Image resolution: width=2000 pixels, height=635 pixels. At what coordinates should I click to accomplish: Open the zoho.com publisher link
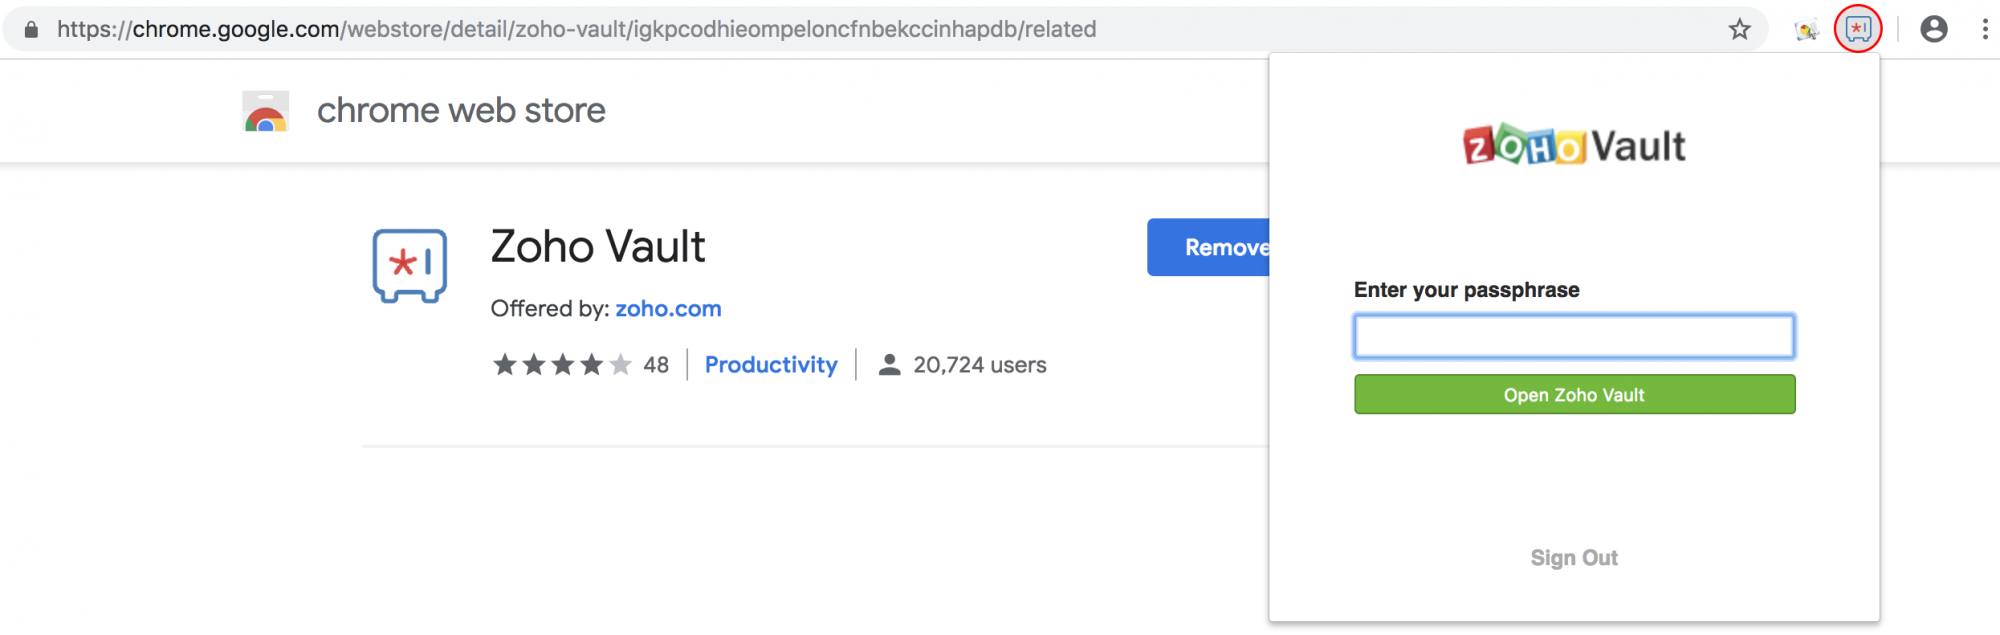point(668,308)
